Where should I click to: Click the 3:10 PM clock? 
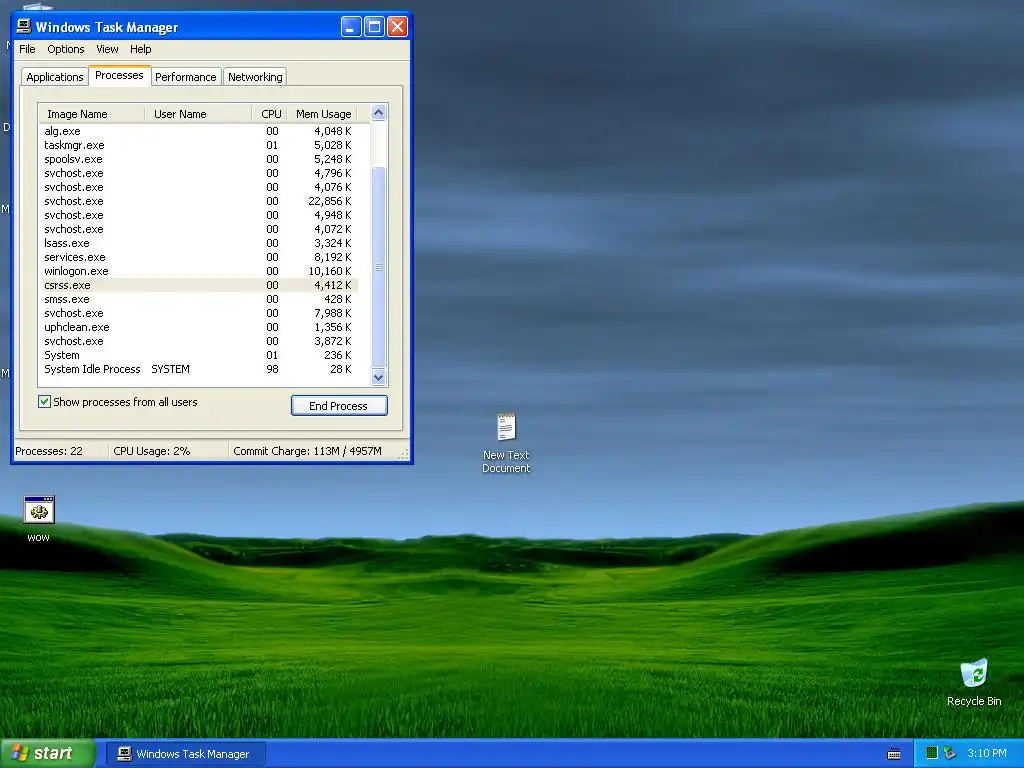(x=987, y=753)
